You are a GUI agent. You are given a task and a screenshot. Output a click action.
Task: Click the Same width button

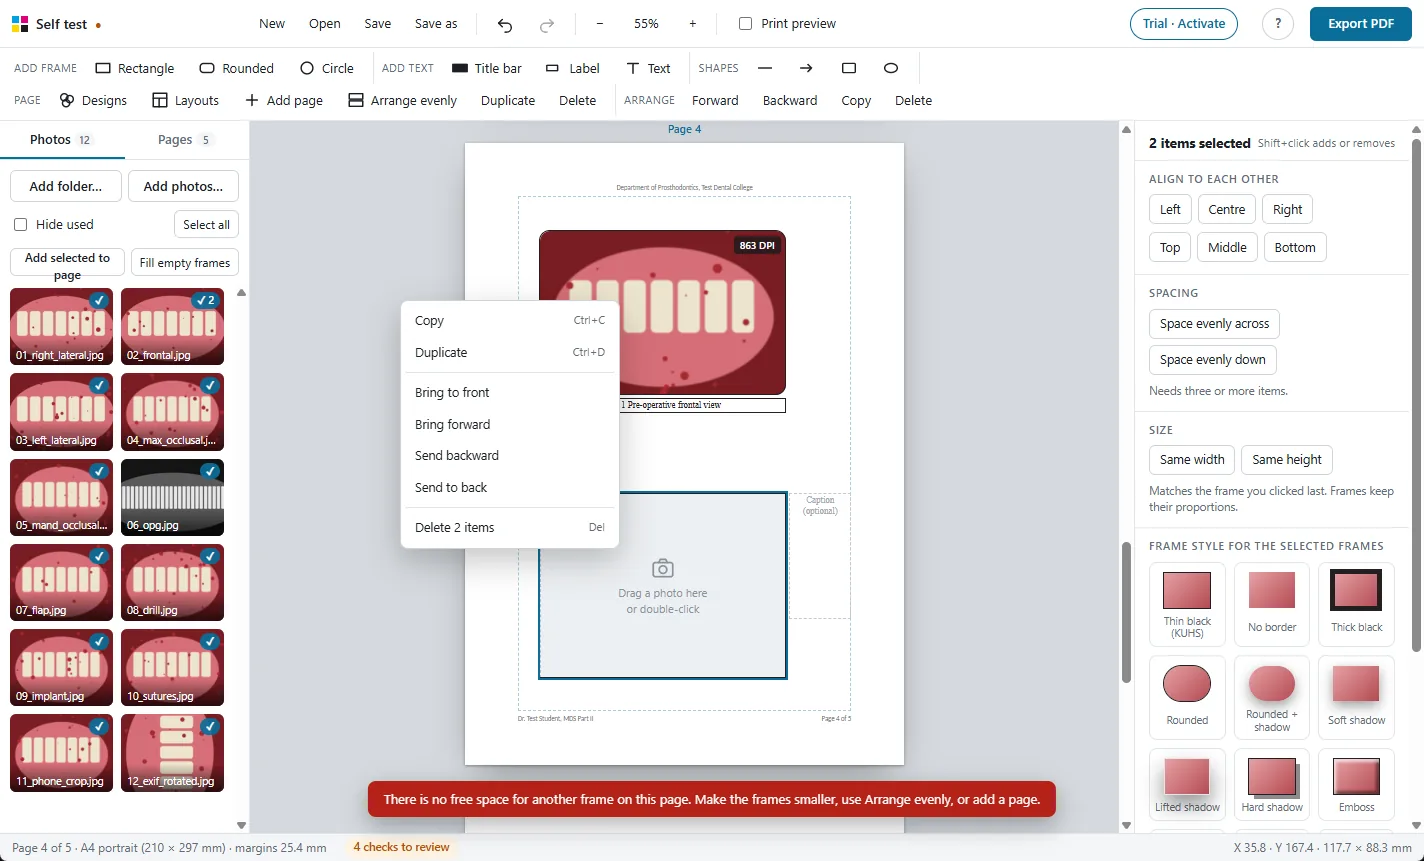(1192, 460)
